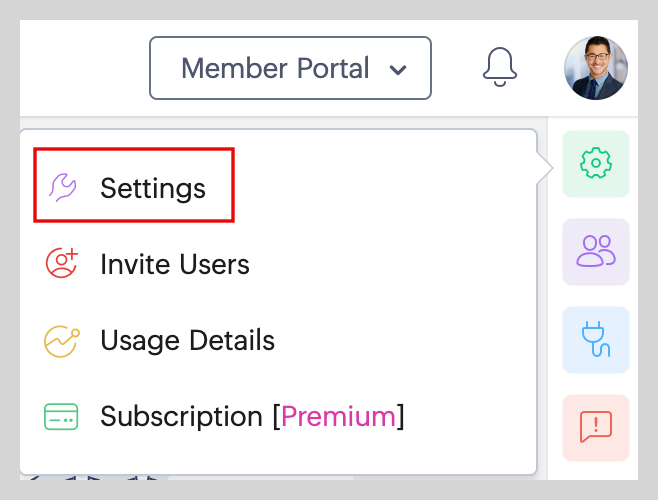Image resolution: width=658 pixels, height=500 pixels.
Task: Click the chevron next to Member Portal
Action: point(398,70)
